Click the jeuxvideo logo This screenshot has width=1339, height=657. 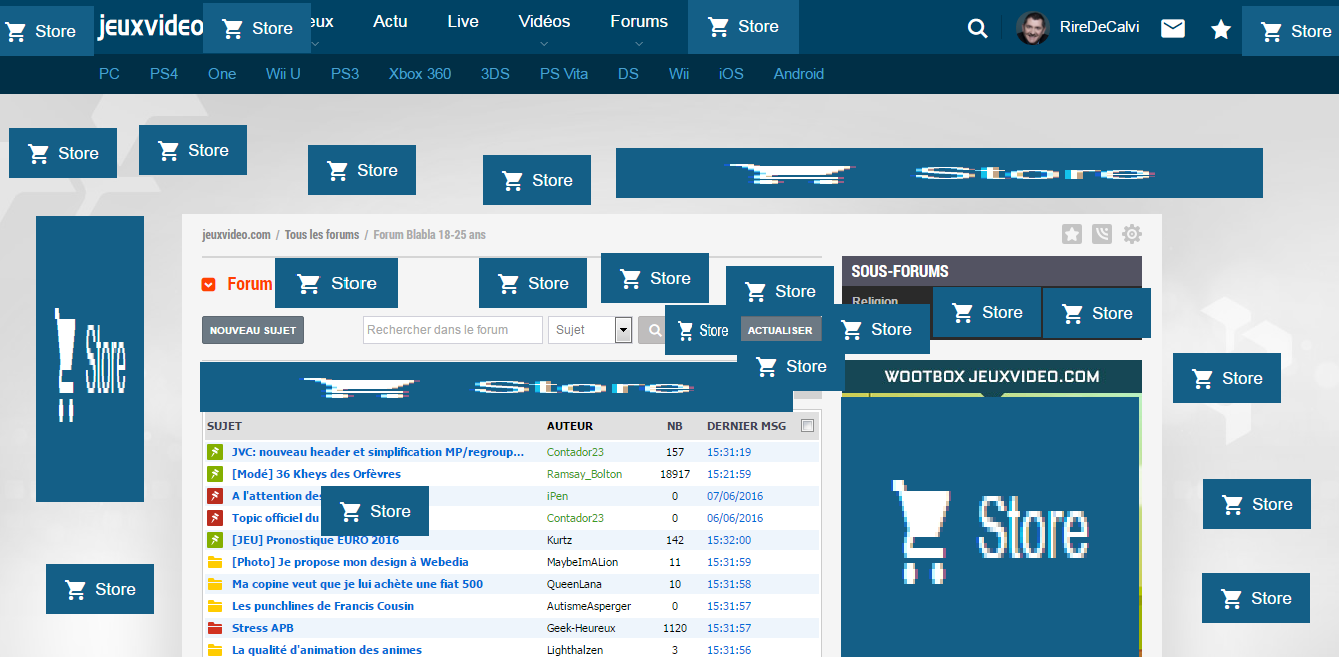[x=151, y=27]
